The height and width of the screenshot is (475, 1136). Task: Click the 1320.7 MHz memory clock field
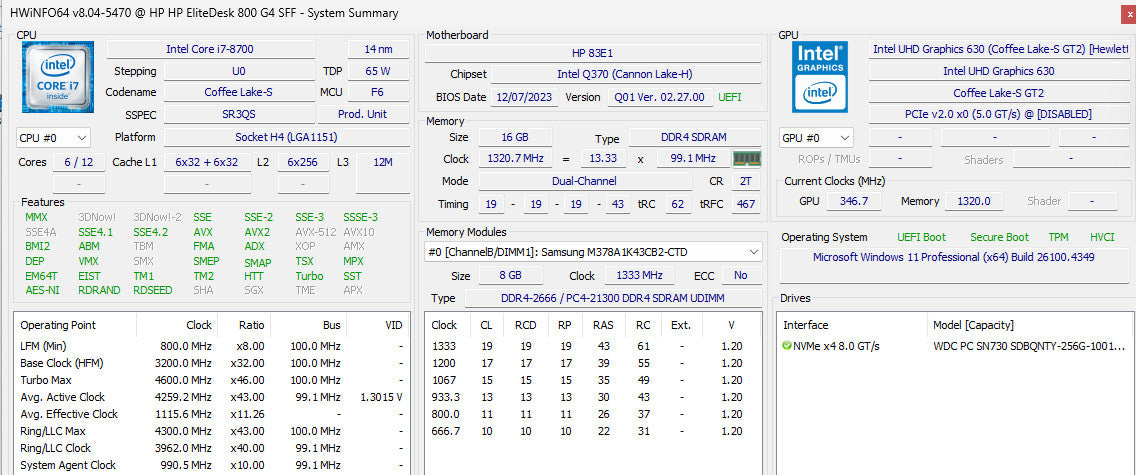[x=515, y=159]
